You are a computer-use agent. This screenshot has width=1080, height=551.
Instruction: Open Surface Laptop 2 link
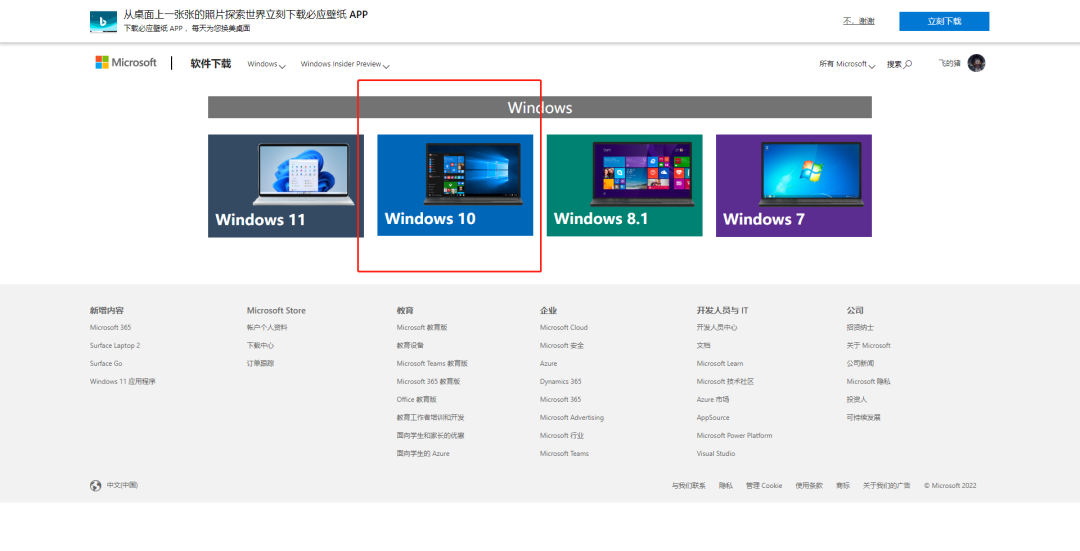tap(115, 346)
